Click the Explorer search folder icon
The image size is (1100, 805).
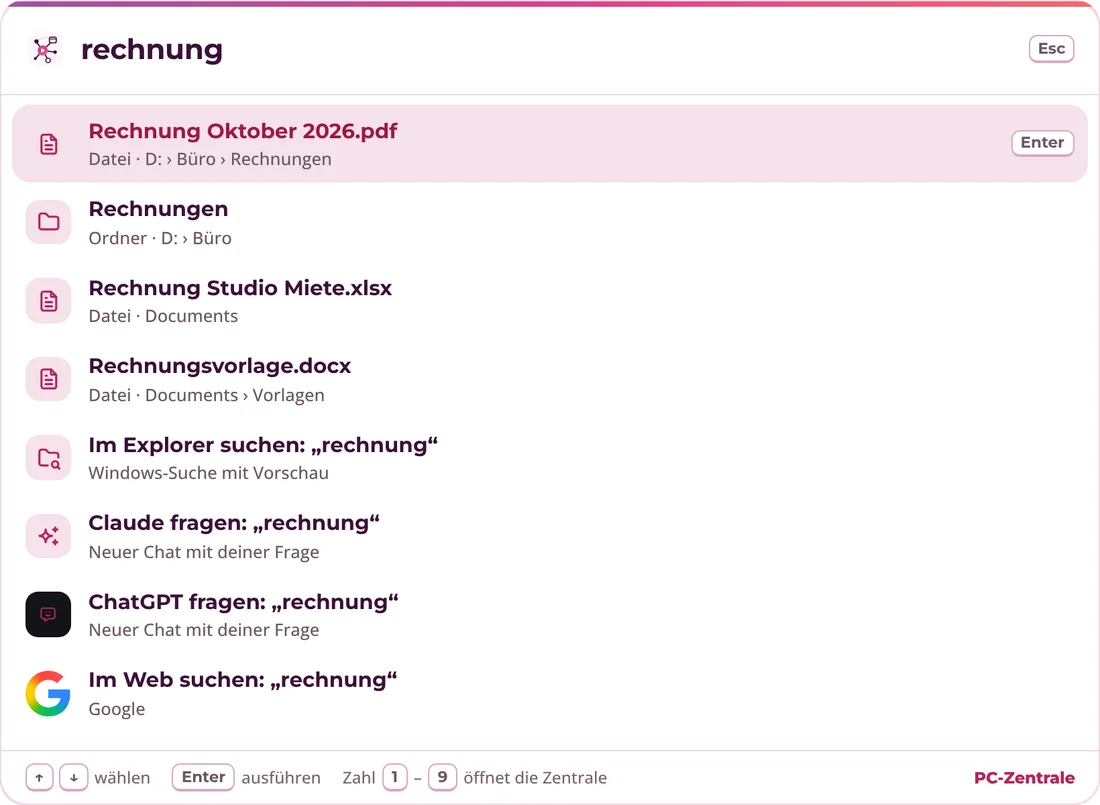pyautogui.click(x=48, y=458)
